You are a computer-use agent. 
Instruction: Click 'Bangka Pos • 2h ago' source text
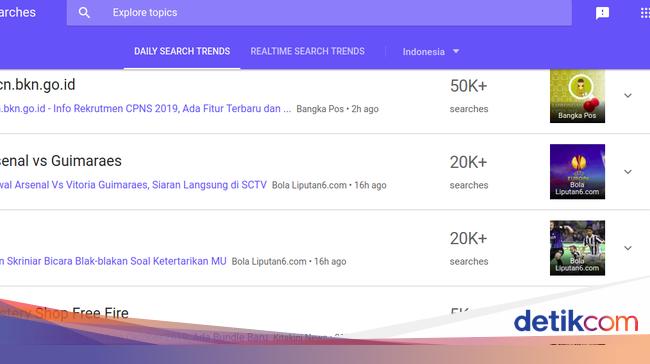tap(337, 109)
